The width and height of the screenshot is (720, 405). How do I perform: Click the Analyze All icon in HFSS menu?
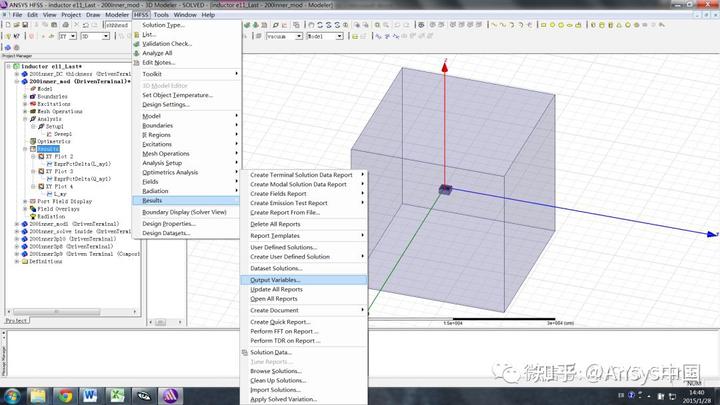pos(136,53)
